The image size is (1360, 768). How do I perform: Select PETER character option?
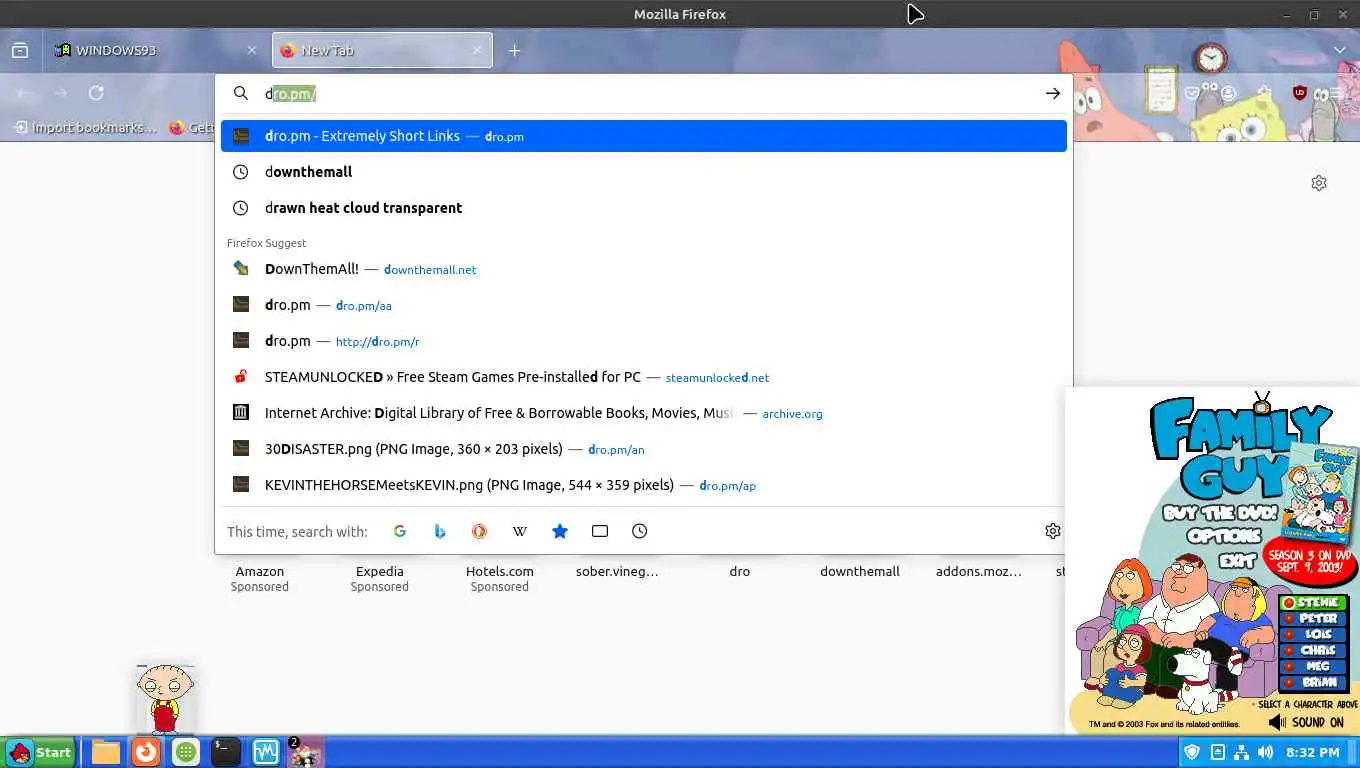(1315, 619)
